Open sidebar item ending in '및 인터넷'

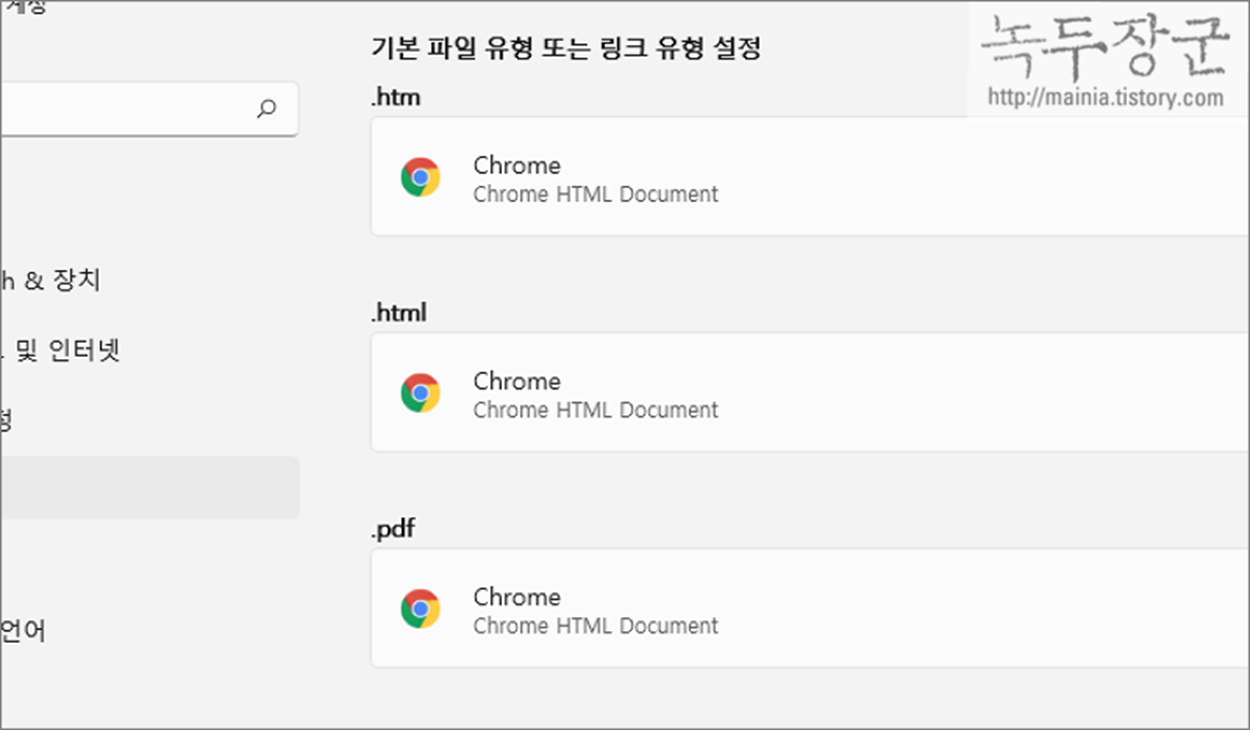click(60, 350)
